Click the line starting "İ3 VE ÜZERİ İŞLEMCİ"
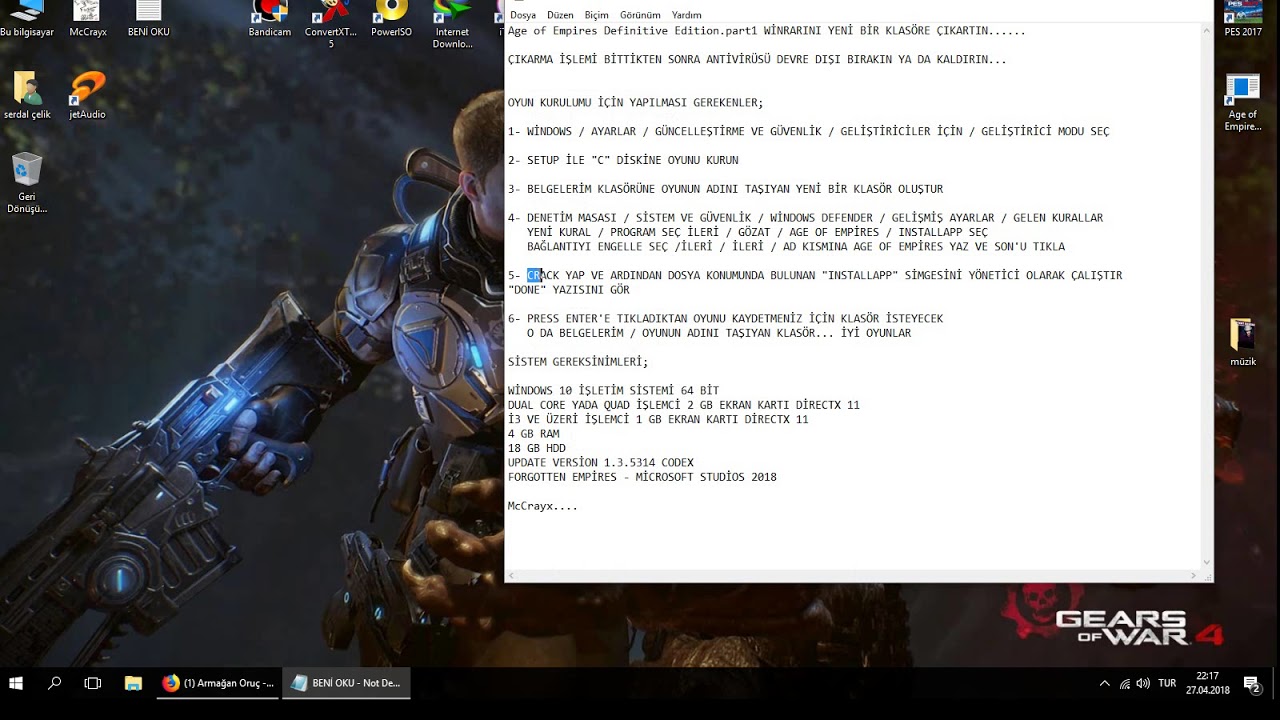Viewport: 1280px width, 720px height. pos(658,420)
